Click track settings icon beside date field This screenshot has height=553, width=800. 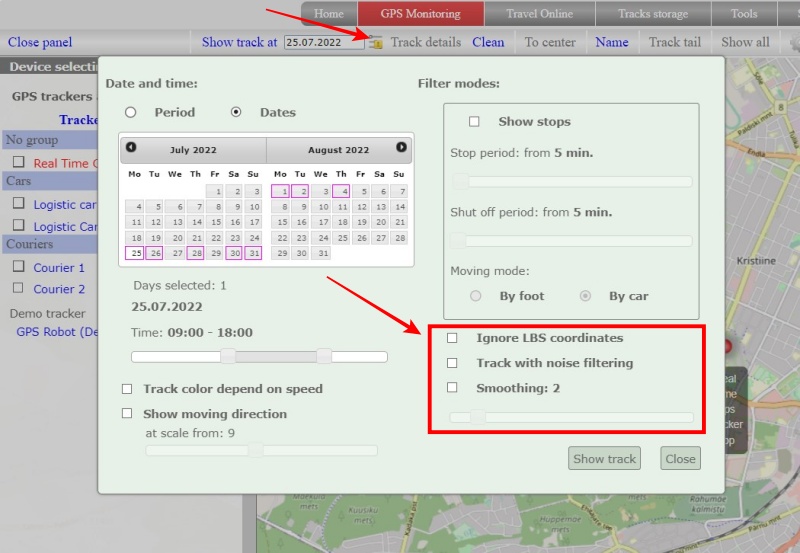pyautogui.click(x=375, y=43)
